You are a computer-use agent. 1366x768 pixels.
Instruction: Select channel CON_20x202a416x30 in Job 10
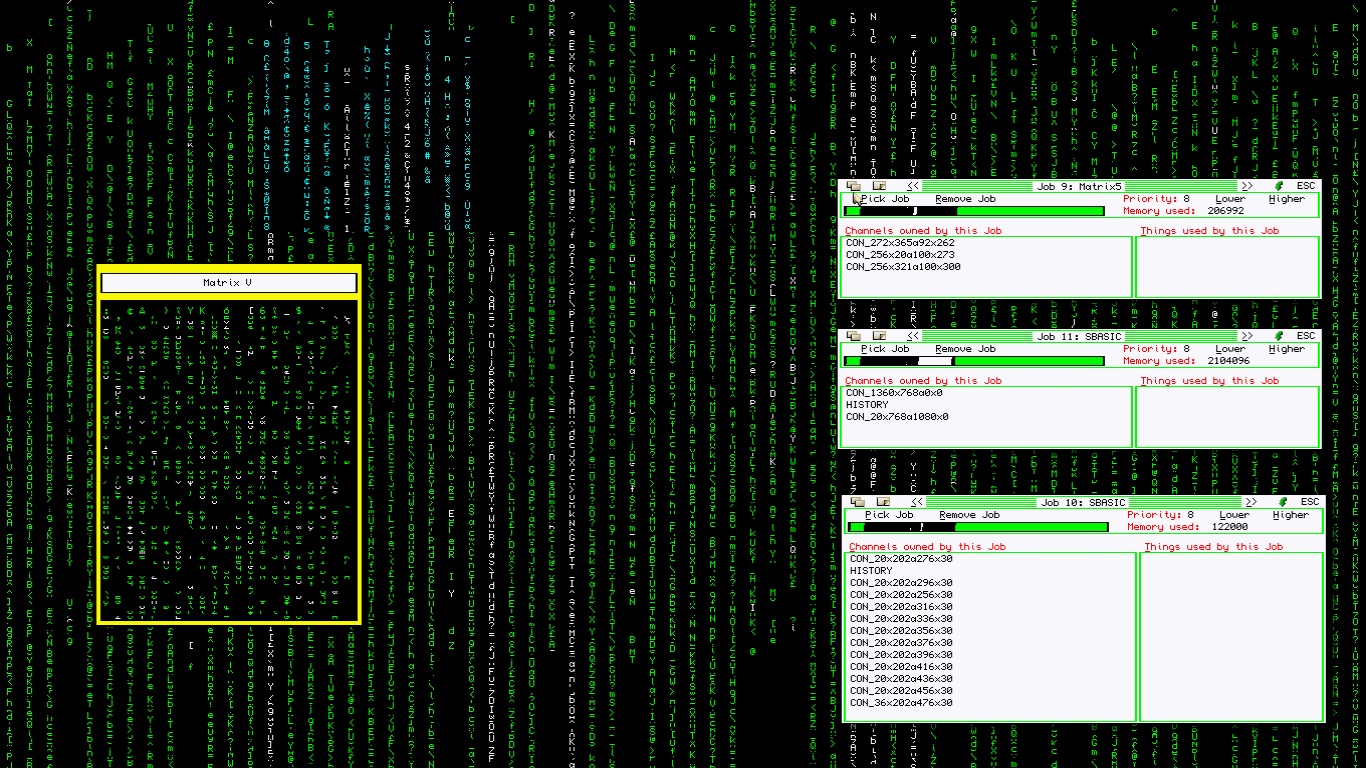pyautogui.click(x=901, y=667)
